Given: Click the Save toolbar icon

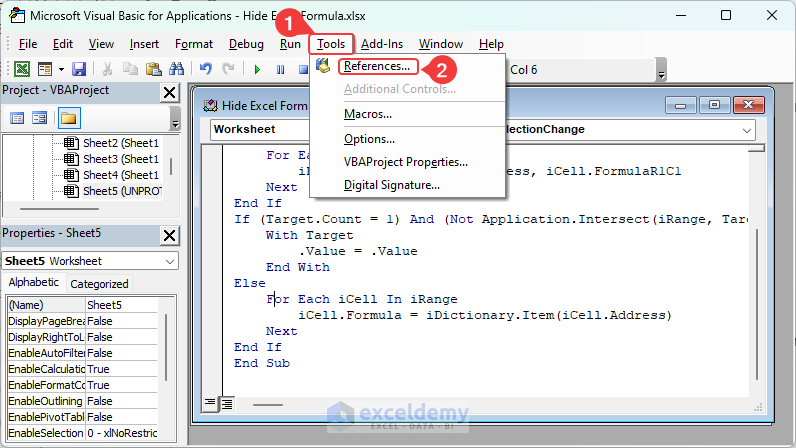Looking at the screenshot, I should pos(79,69).
